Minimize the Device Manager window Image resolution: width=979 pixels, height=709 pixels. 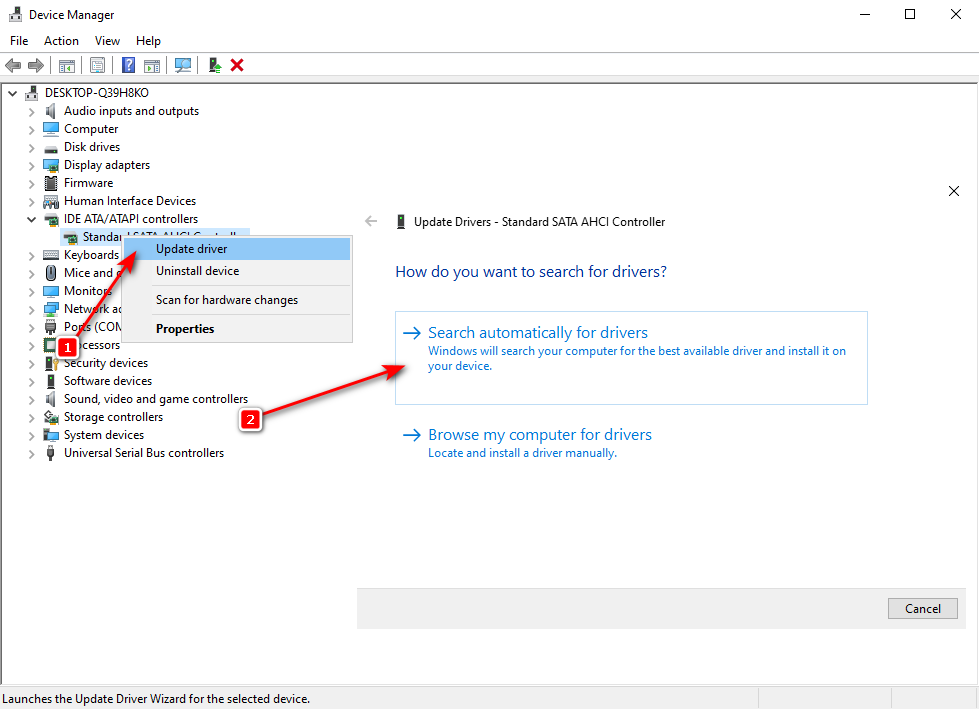coord(865,14)
